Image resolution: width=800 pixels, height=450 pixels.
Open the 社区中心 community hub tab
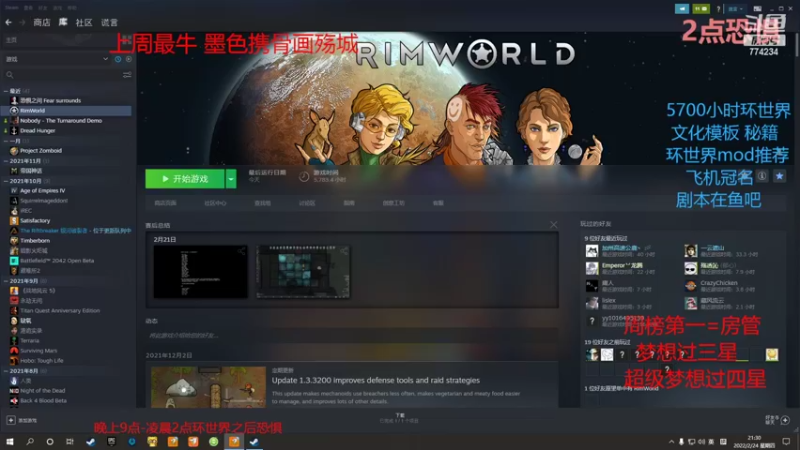point(215,203)
